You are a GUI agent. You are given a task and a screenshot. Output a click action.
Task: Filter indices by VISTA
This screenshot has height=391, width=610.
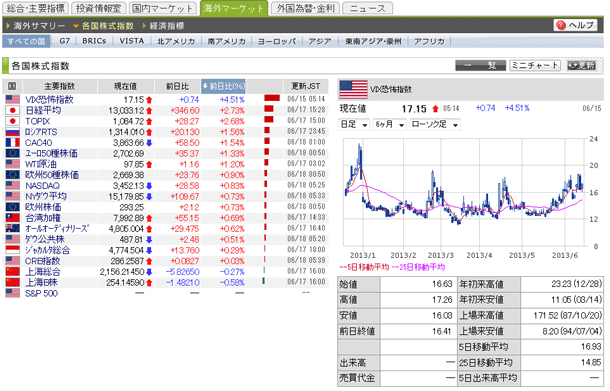(x=131, y=41)
